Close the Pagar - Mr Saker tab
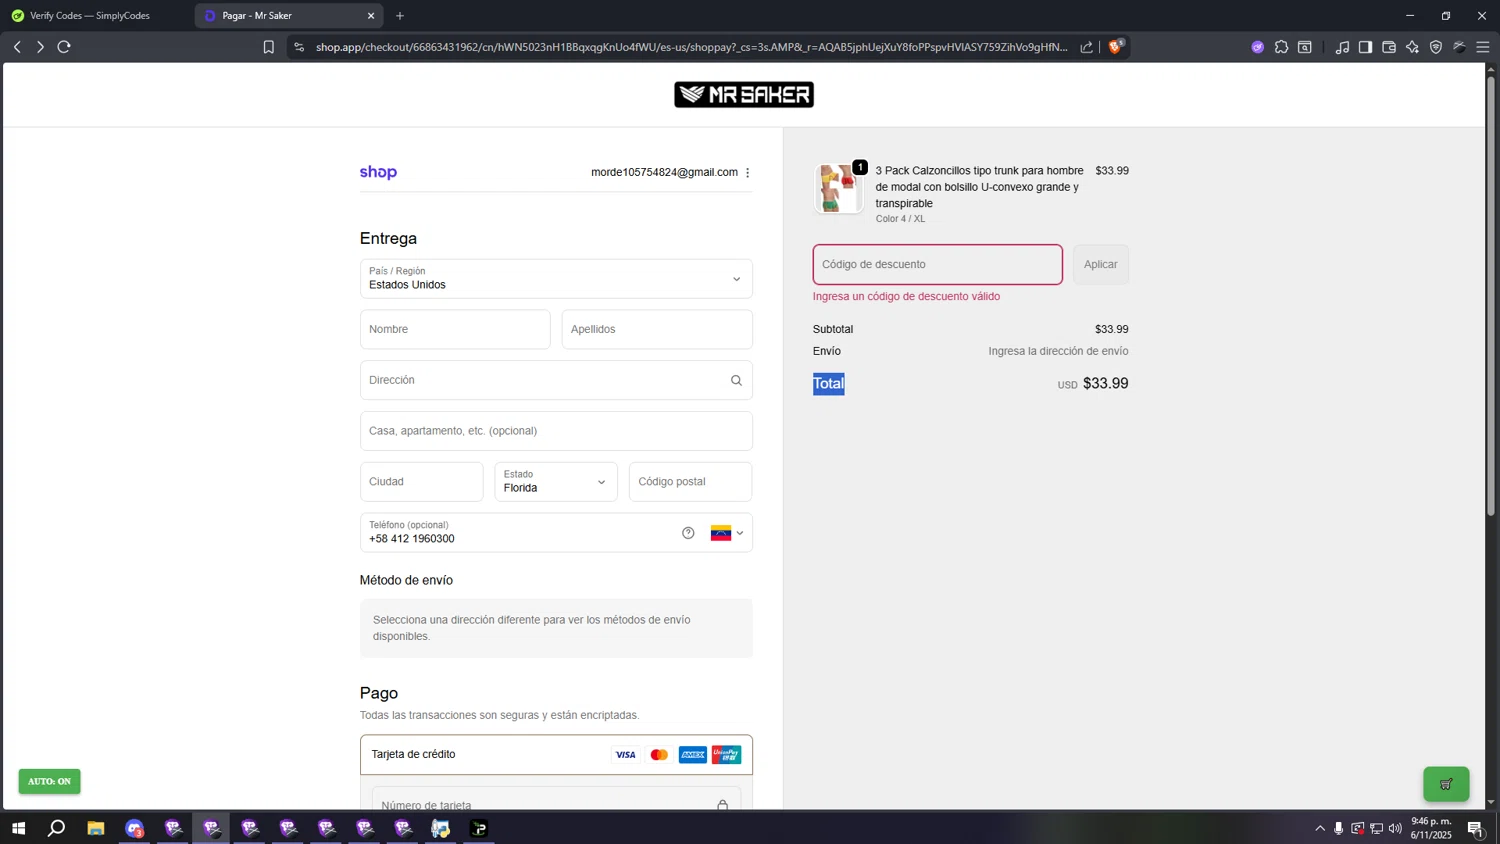This screenshot has width=1500, height=844. coord(371,16)
